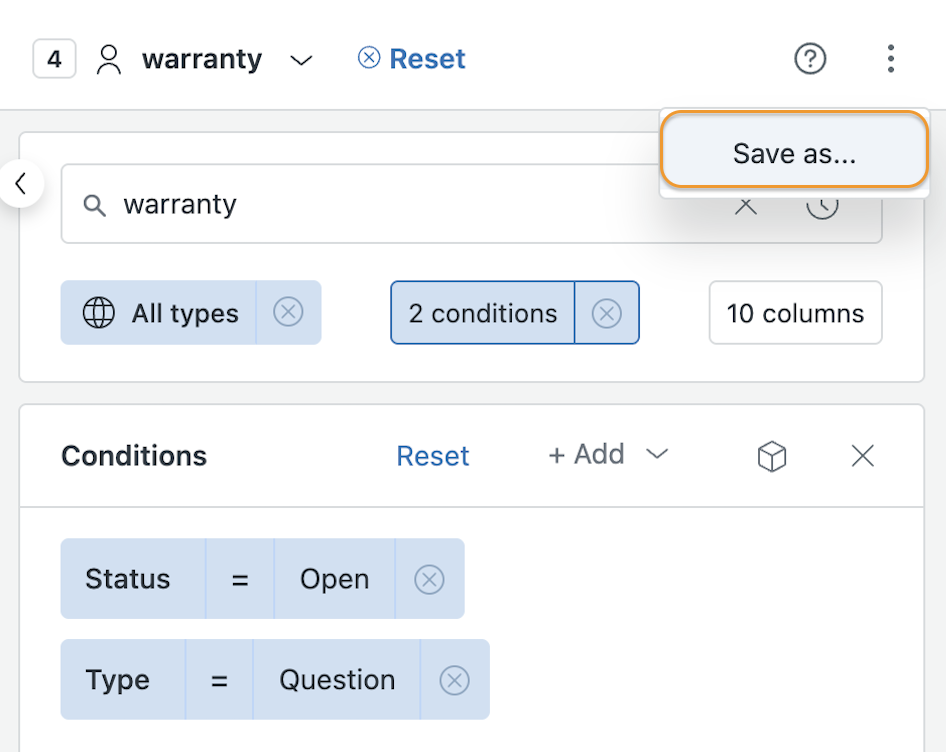
Task: Open the help question mark icon
Action: 810,59
